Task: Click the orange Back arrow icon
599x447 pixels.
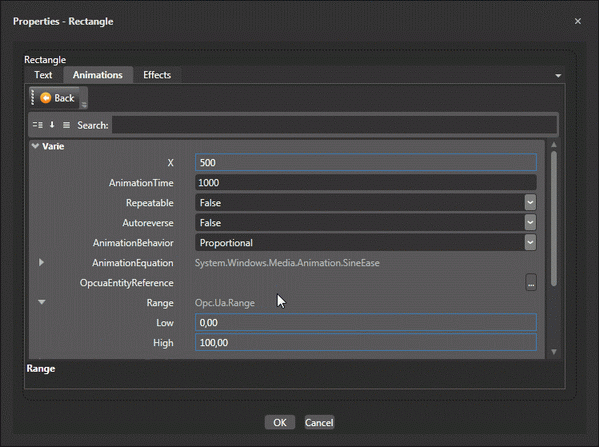Action: point(45,98)
